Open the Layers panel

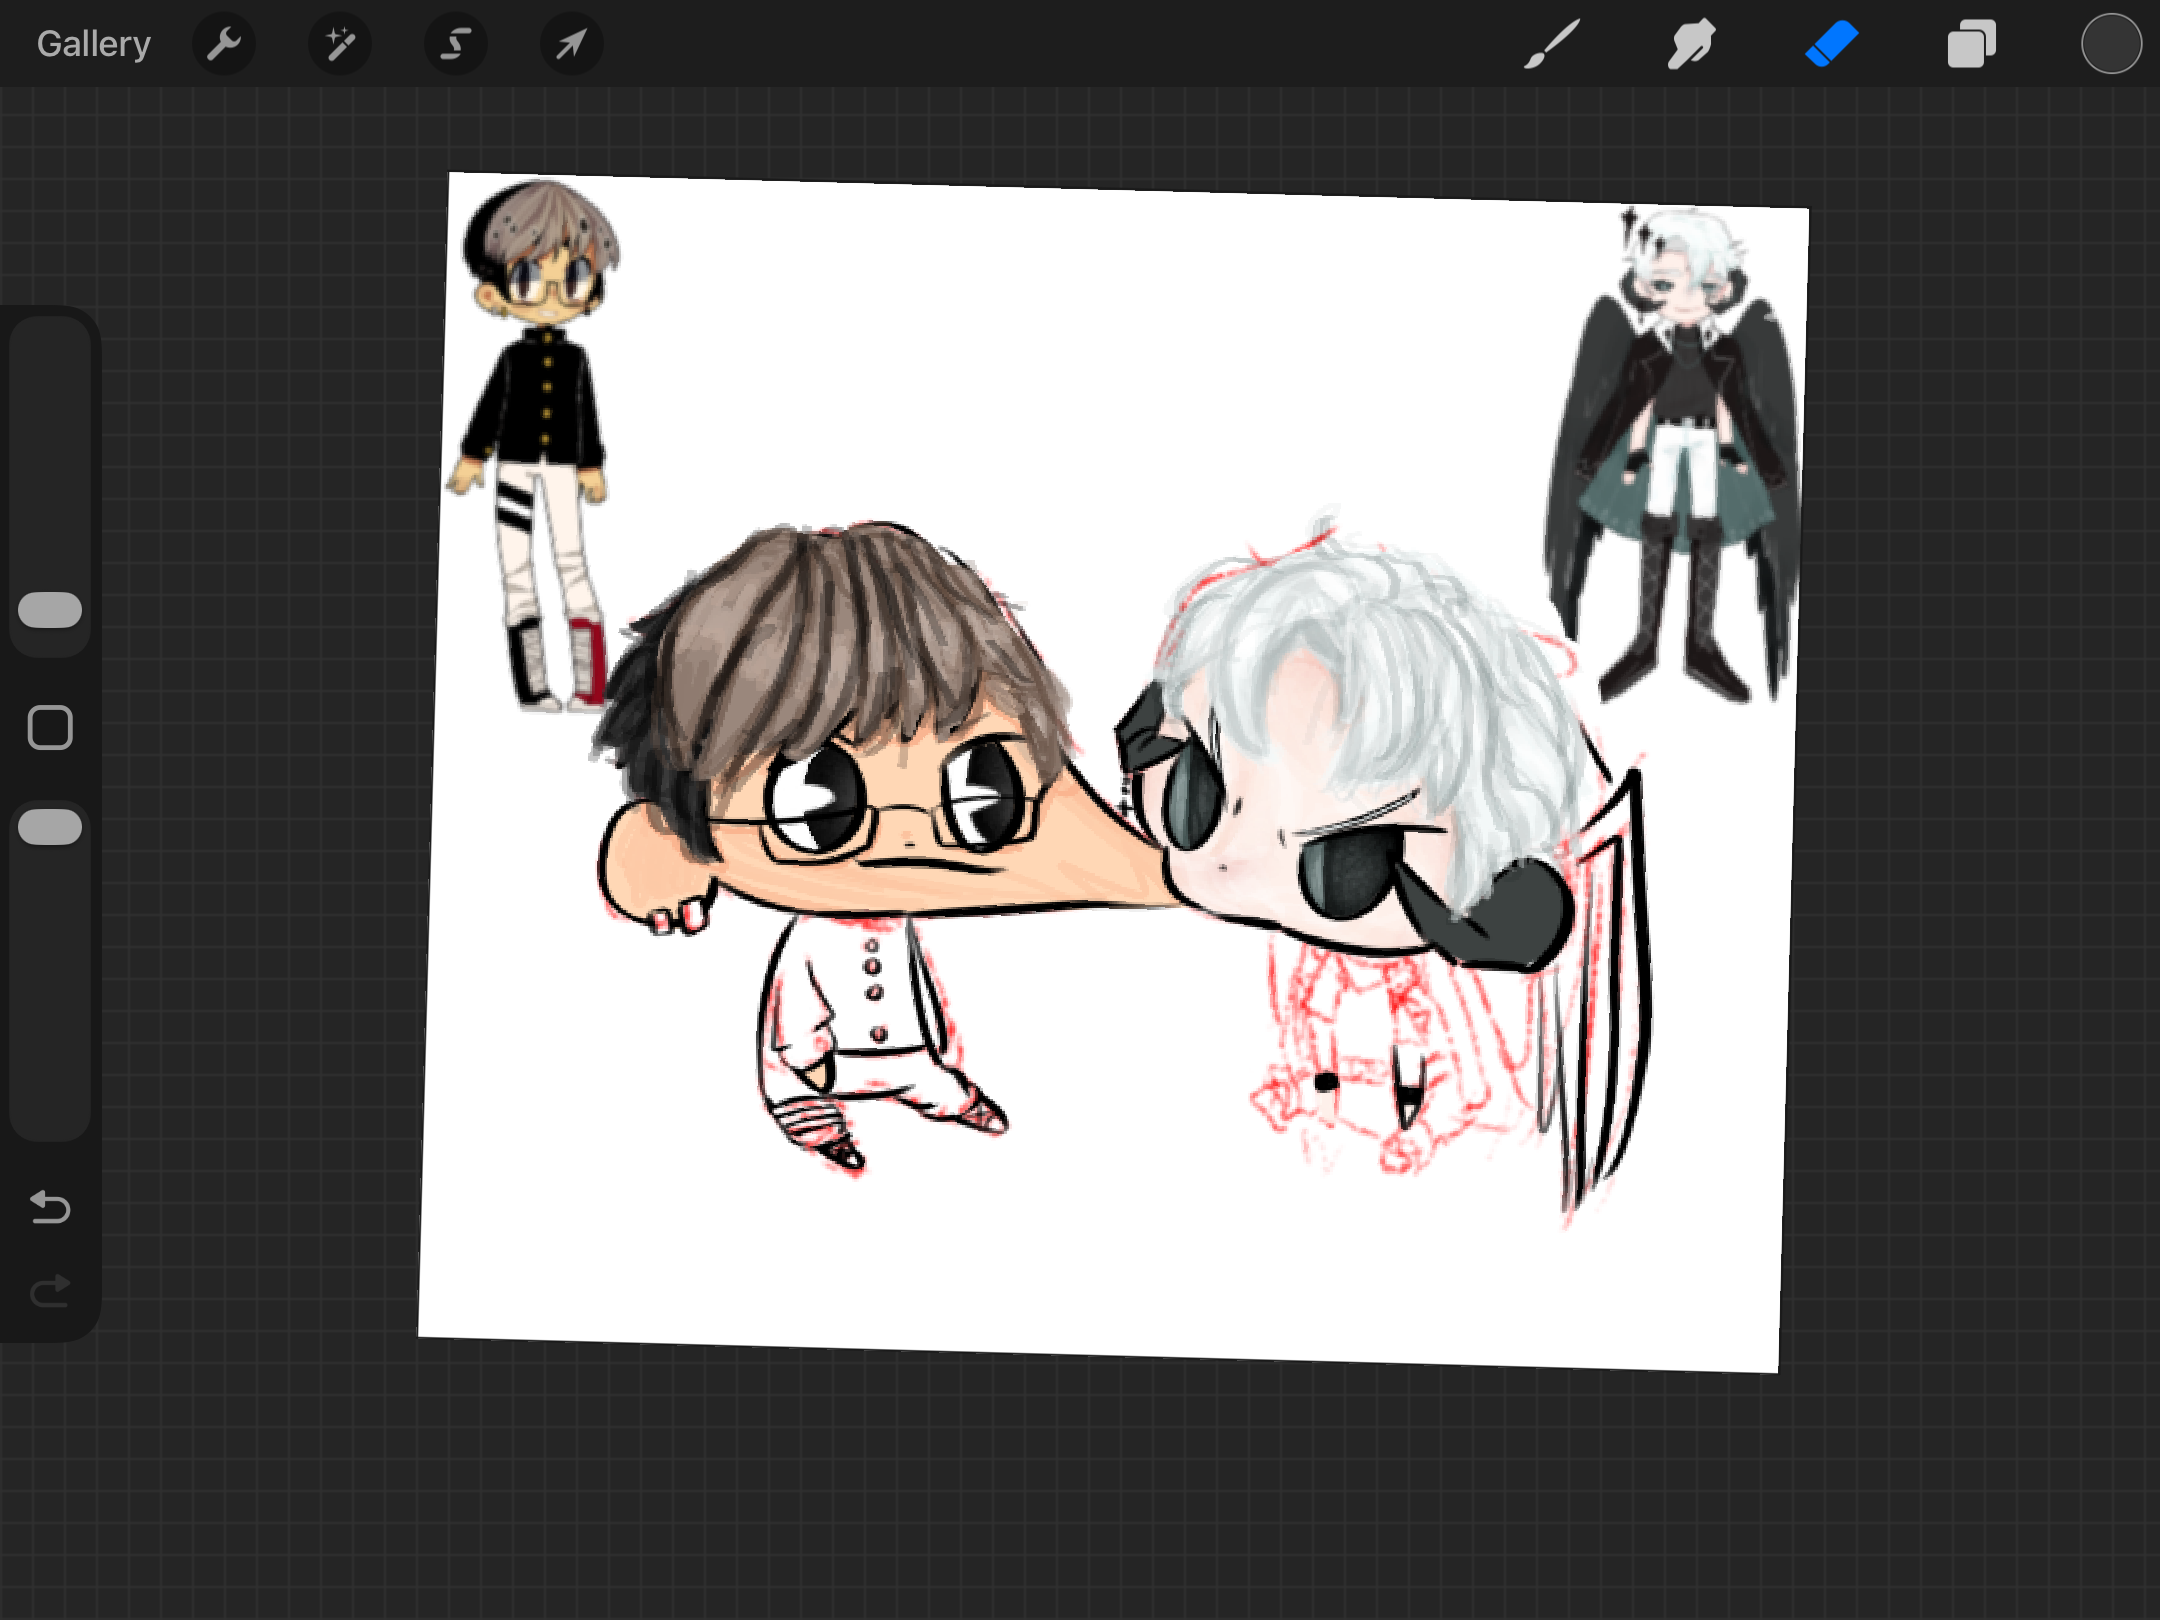point(1971,44)
